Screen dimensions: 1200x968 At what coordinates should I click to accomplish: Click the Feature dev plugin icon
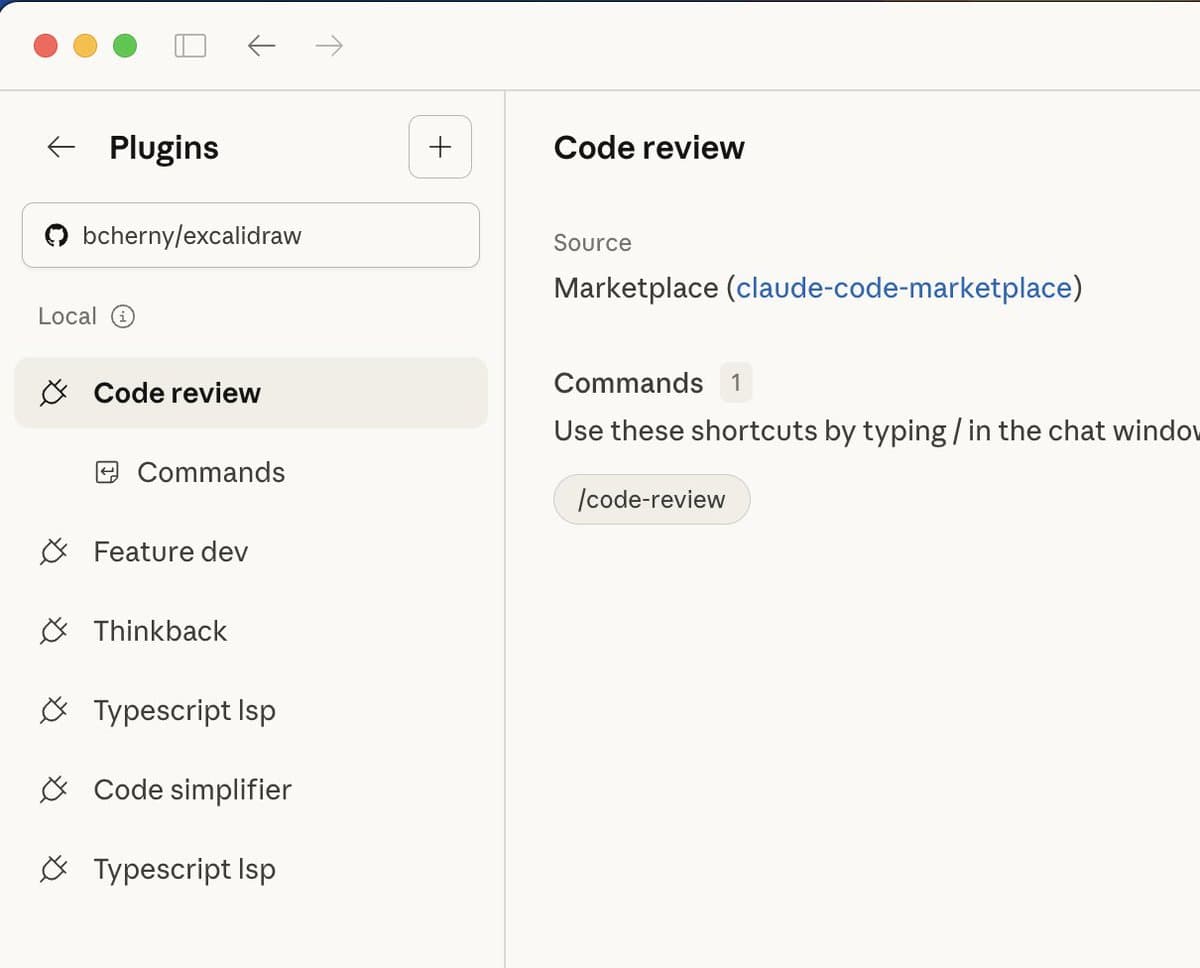click(53, 551)
